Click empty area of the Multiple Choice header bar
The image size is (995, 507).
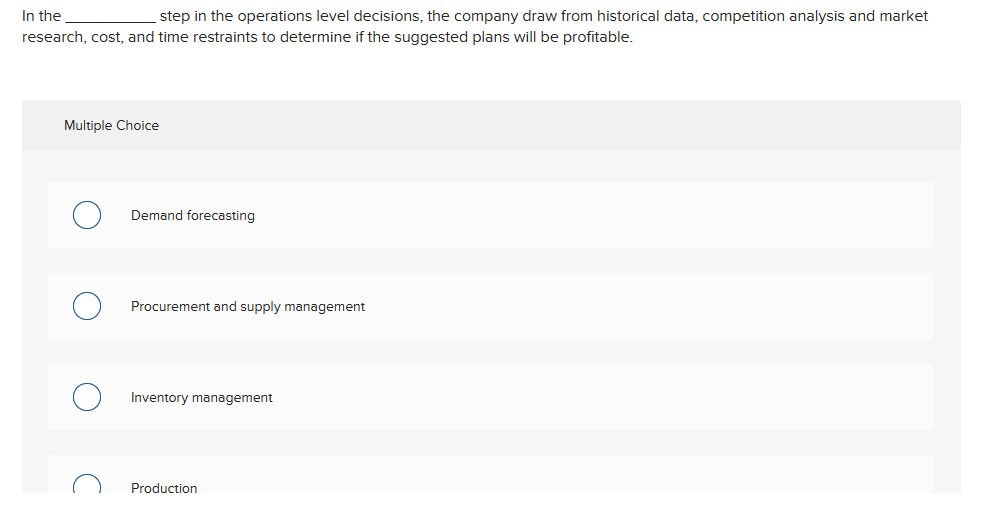pos(560,126)
